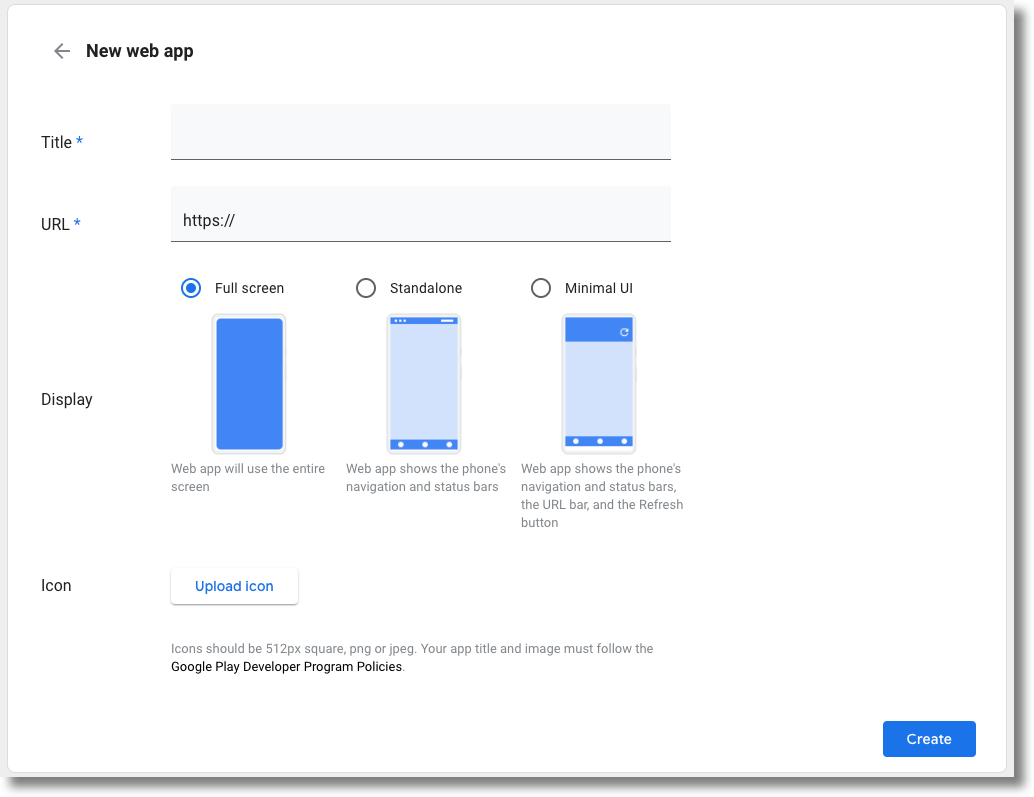Click the 'New web app' page heading
The image size is (1034, 797).
tap(139, 51)
